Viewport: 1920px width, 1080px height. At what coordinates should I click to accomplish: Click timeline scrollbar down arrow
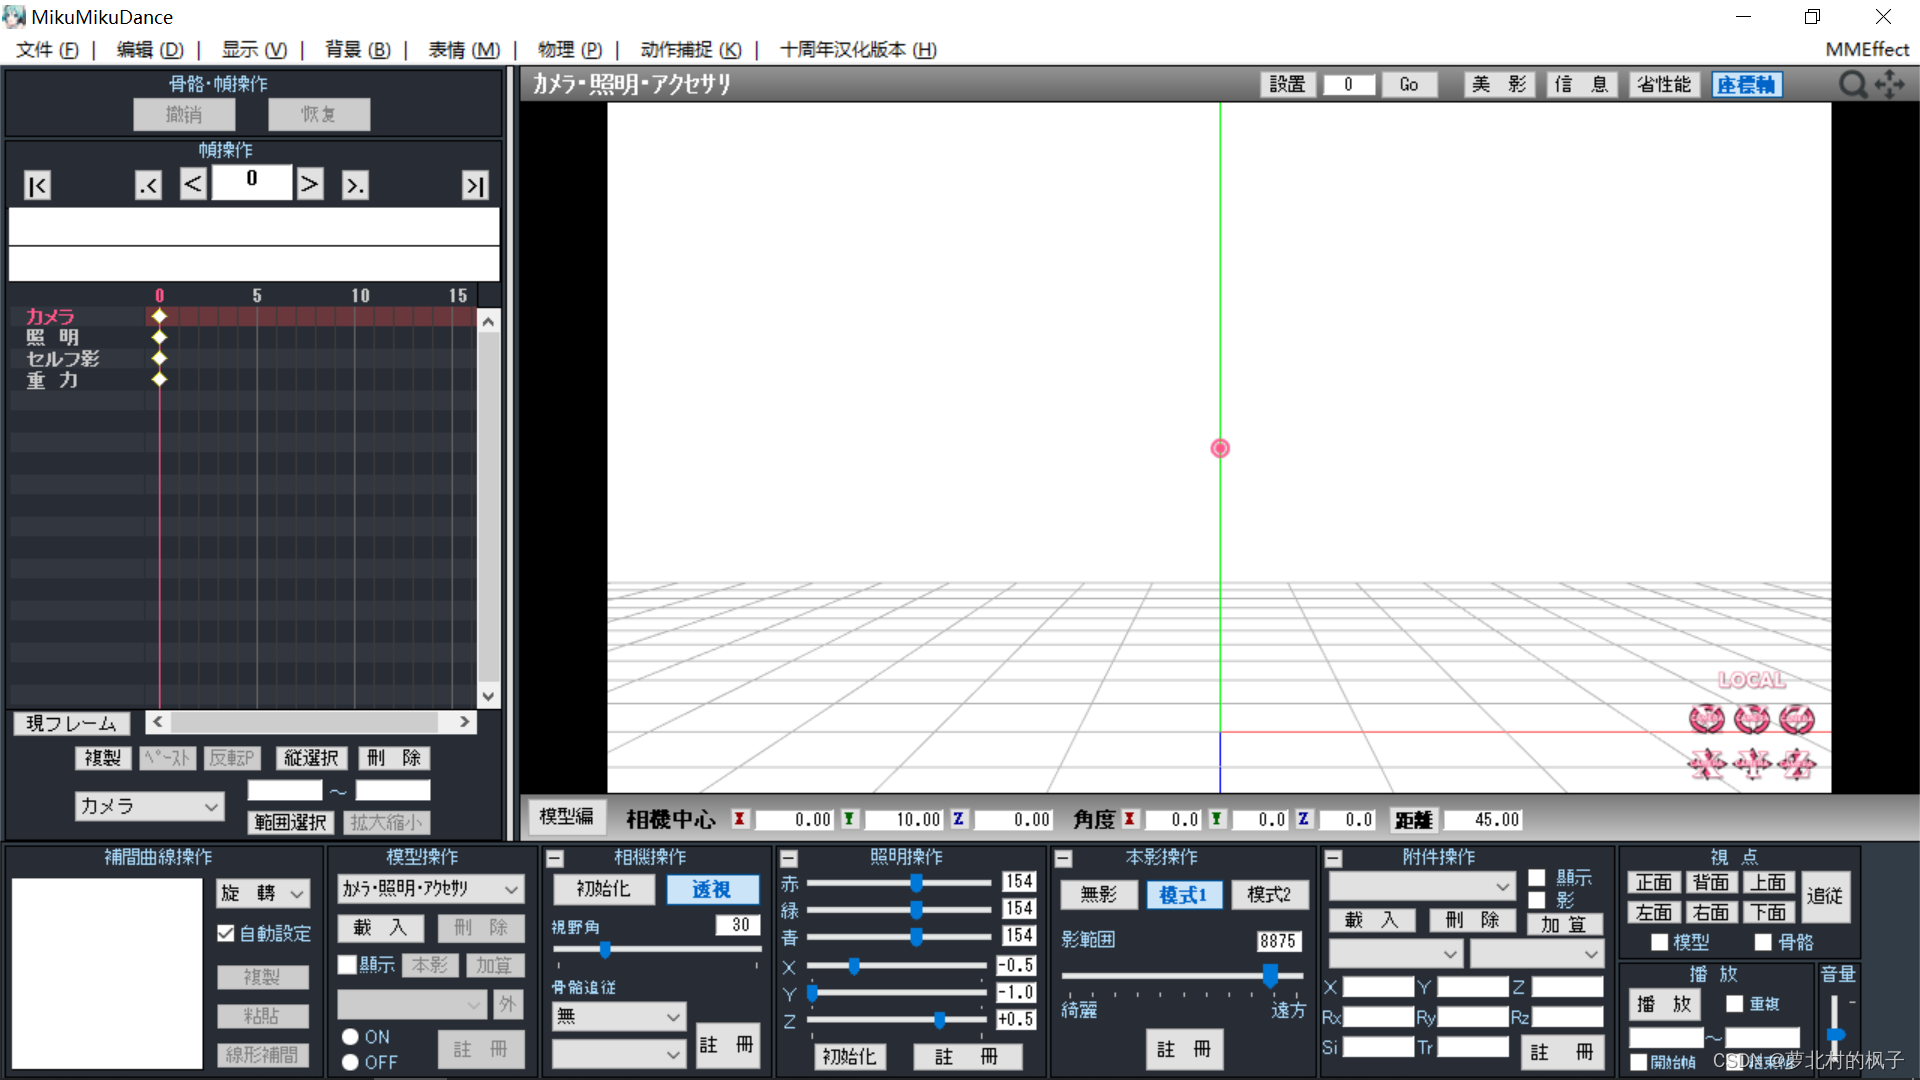(488, 697)
